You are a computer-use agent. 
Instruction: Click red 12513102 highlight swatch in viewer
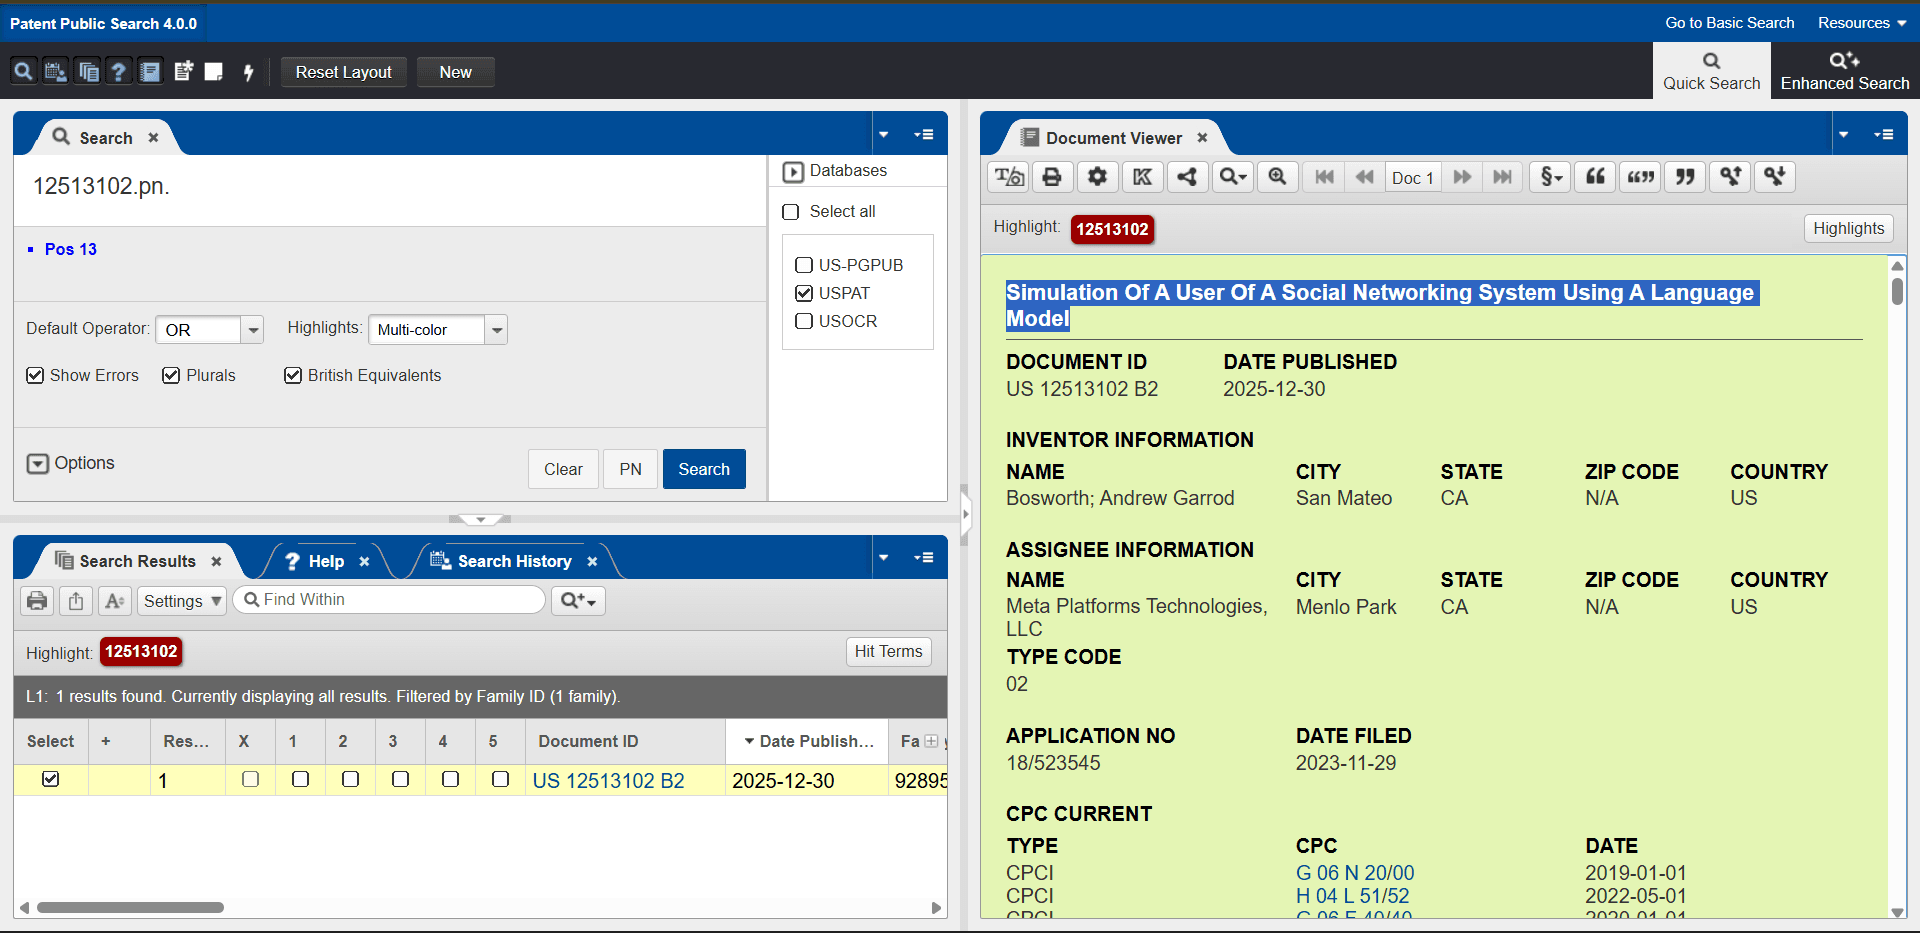pyautogui.click(x=1112, y=229)
